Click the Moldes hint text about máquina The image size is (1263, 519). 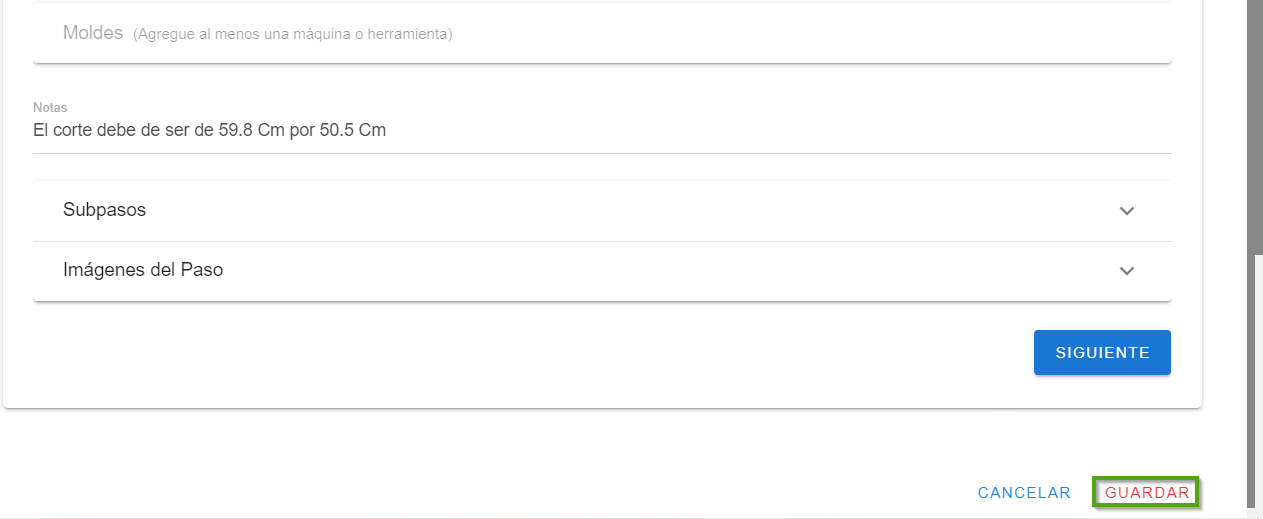(x=293, y=34)
